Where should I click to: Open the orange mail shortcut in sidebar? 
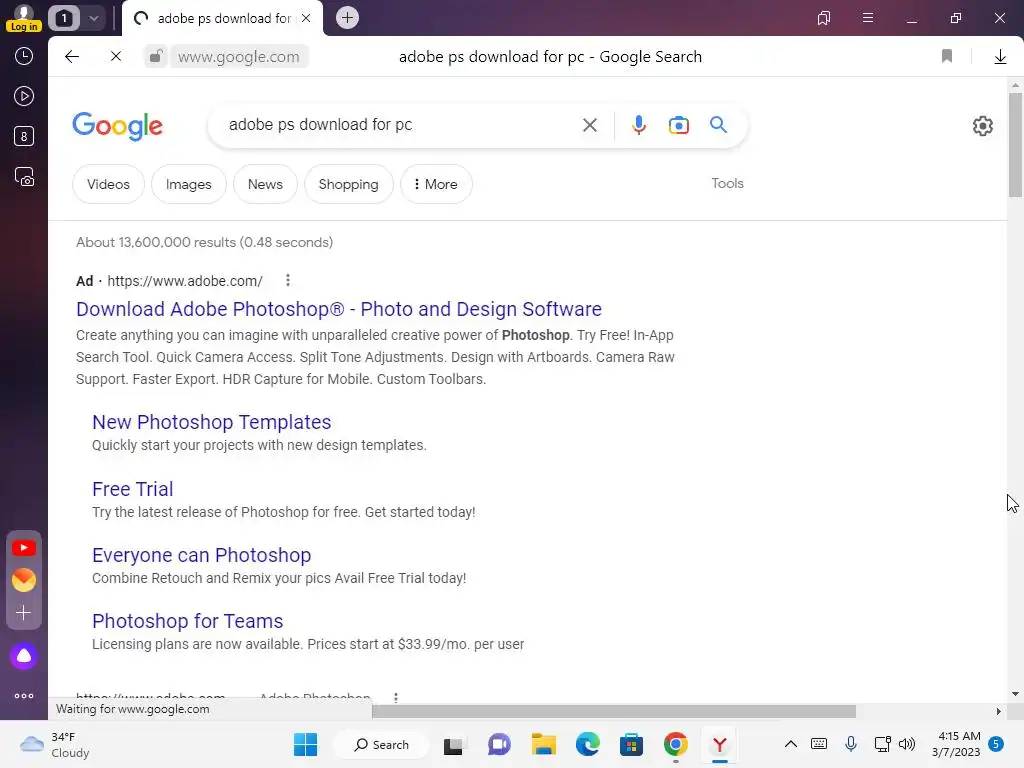tap(24, 580)
